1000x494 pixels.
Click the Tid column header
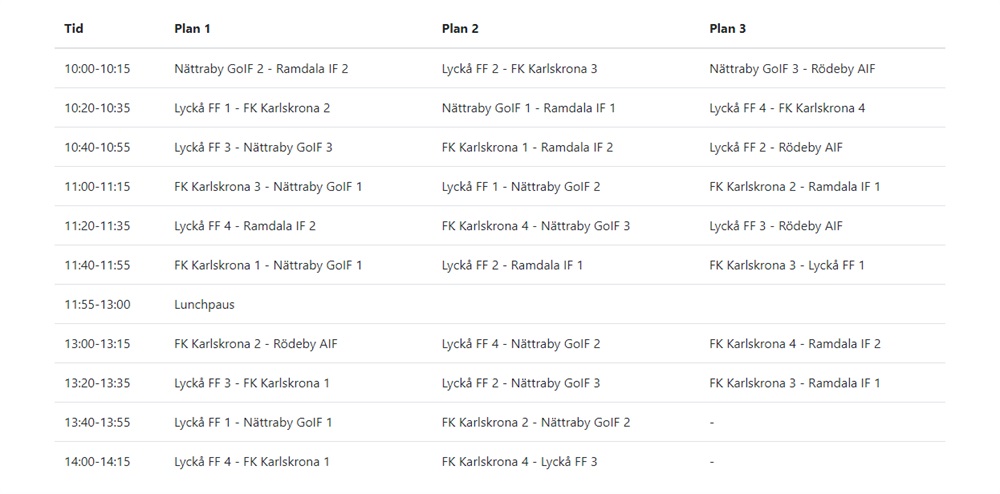point(74,29)
